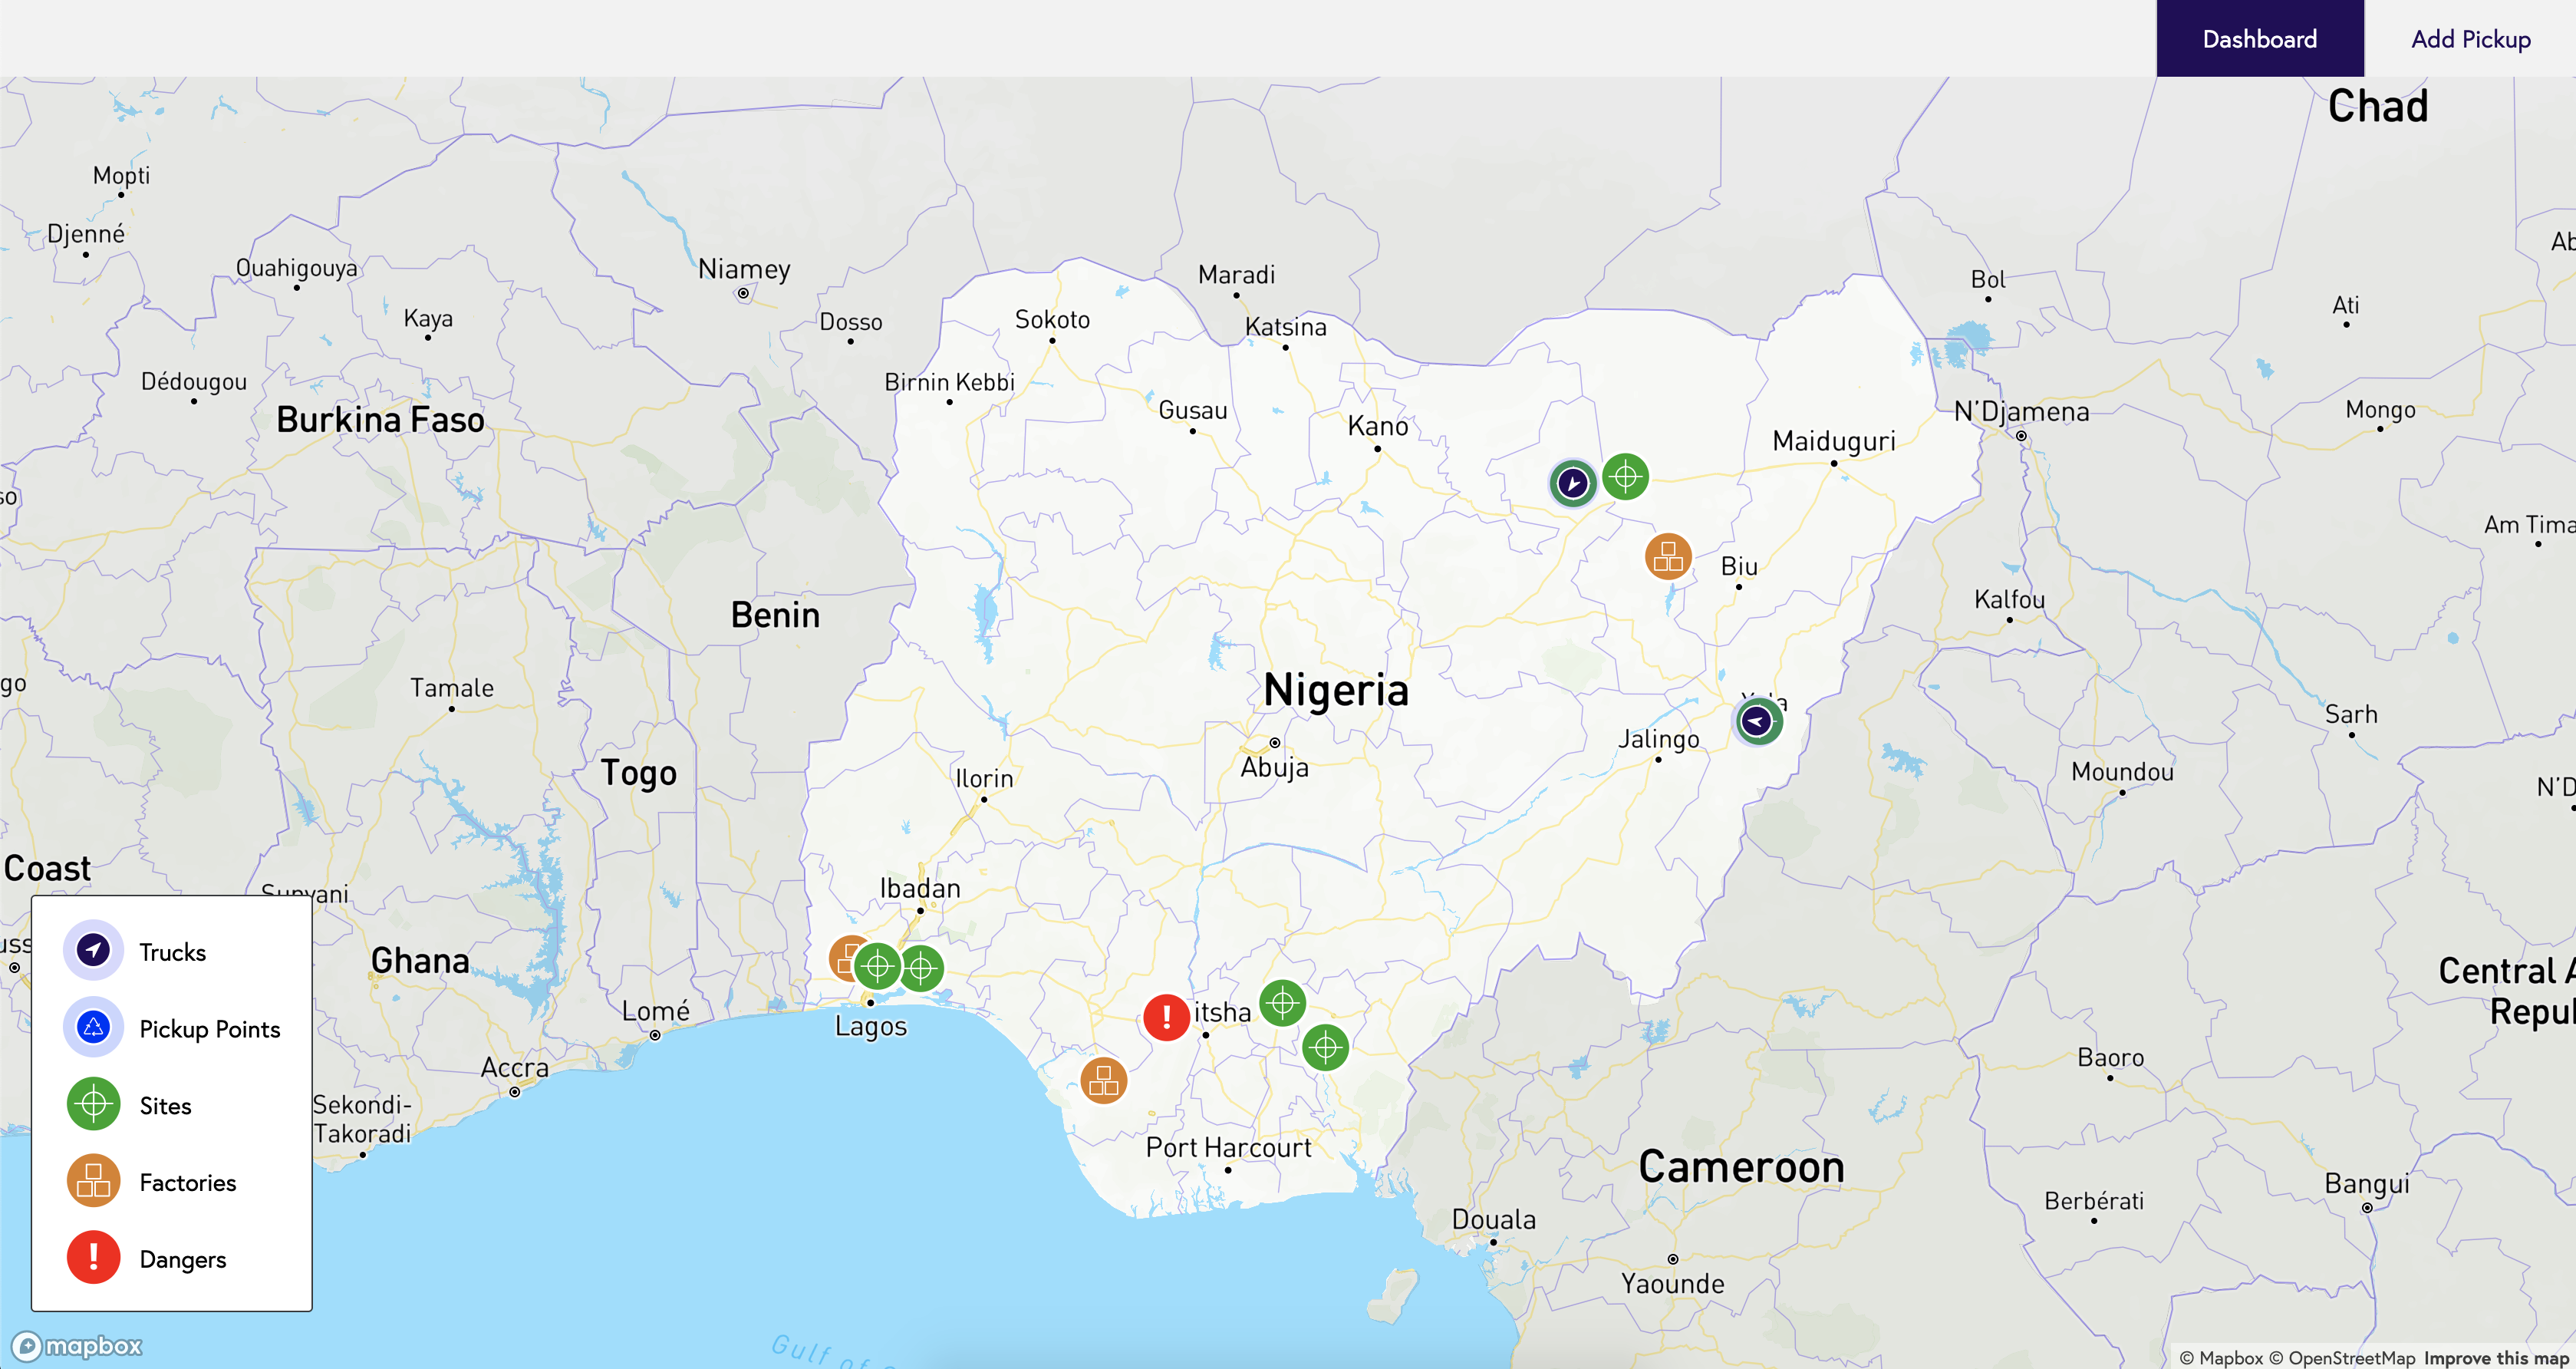
Task: Click the Dangers legend icon
Action: (x=93, y=1257)
